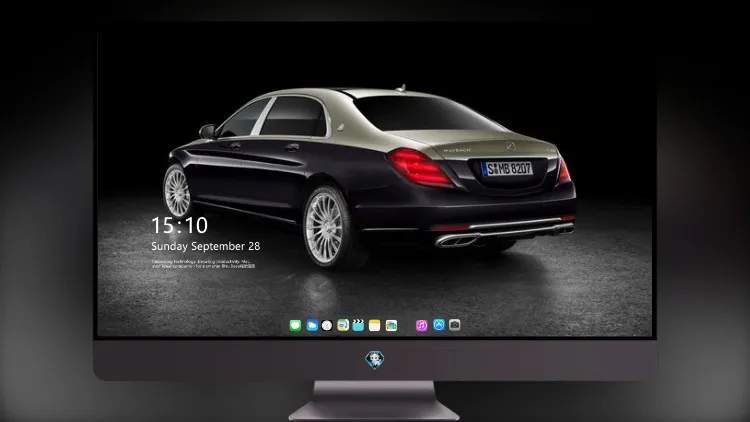This screenshot has height=422, width=750.
Task: Open the Clock app in dock
Action: [x=327, y=325]
